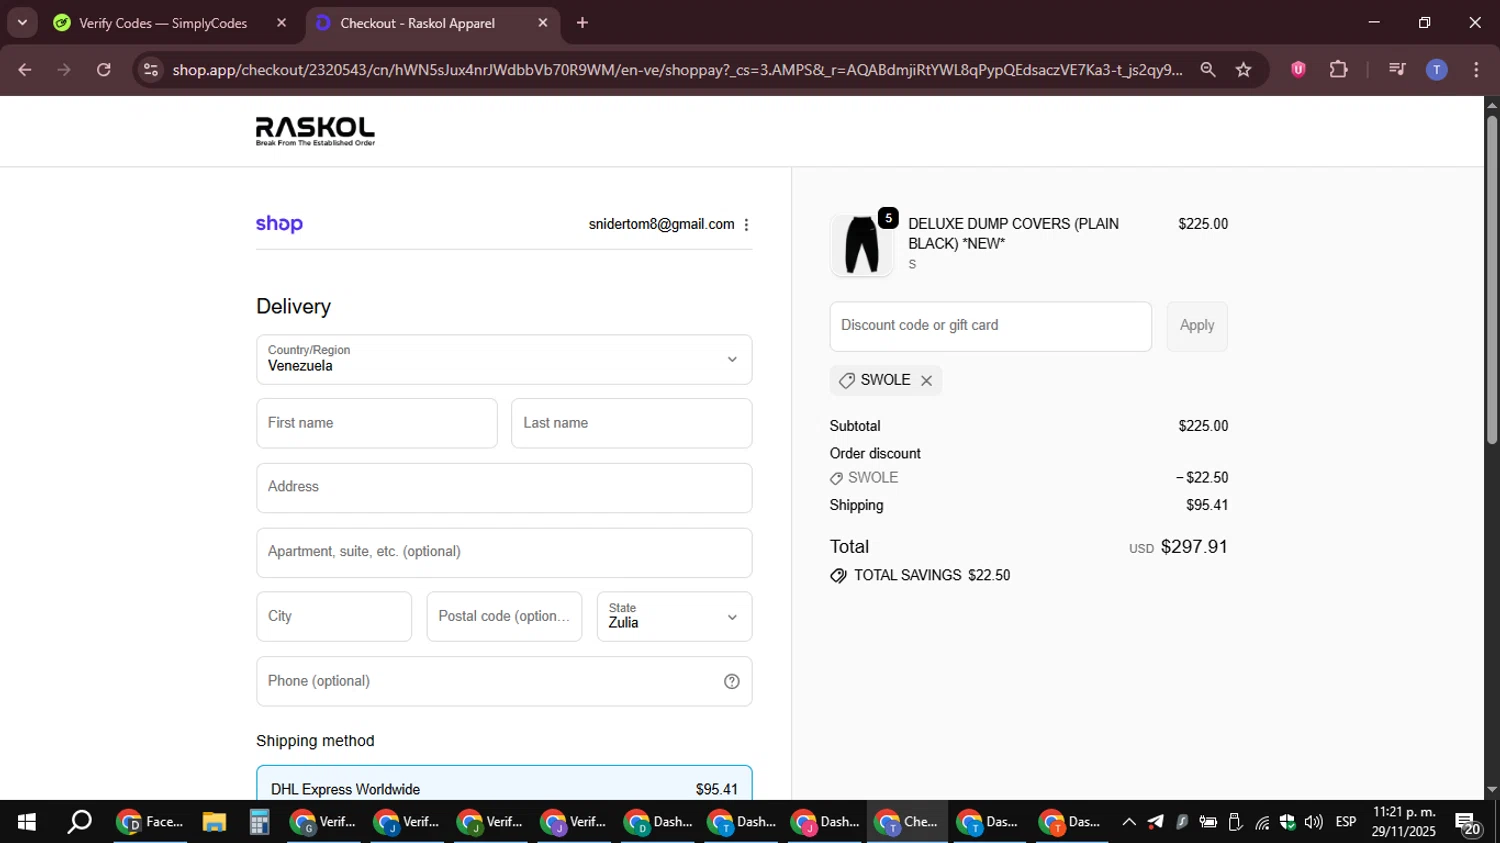Click the product title DELUXE DUMP COVERS

click(1013, 233)
